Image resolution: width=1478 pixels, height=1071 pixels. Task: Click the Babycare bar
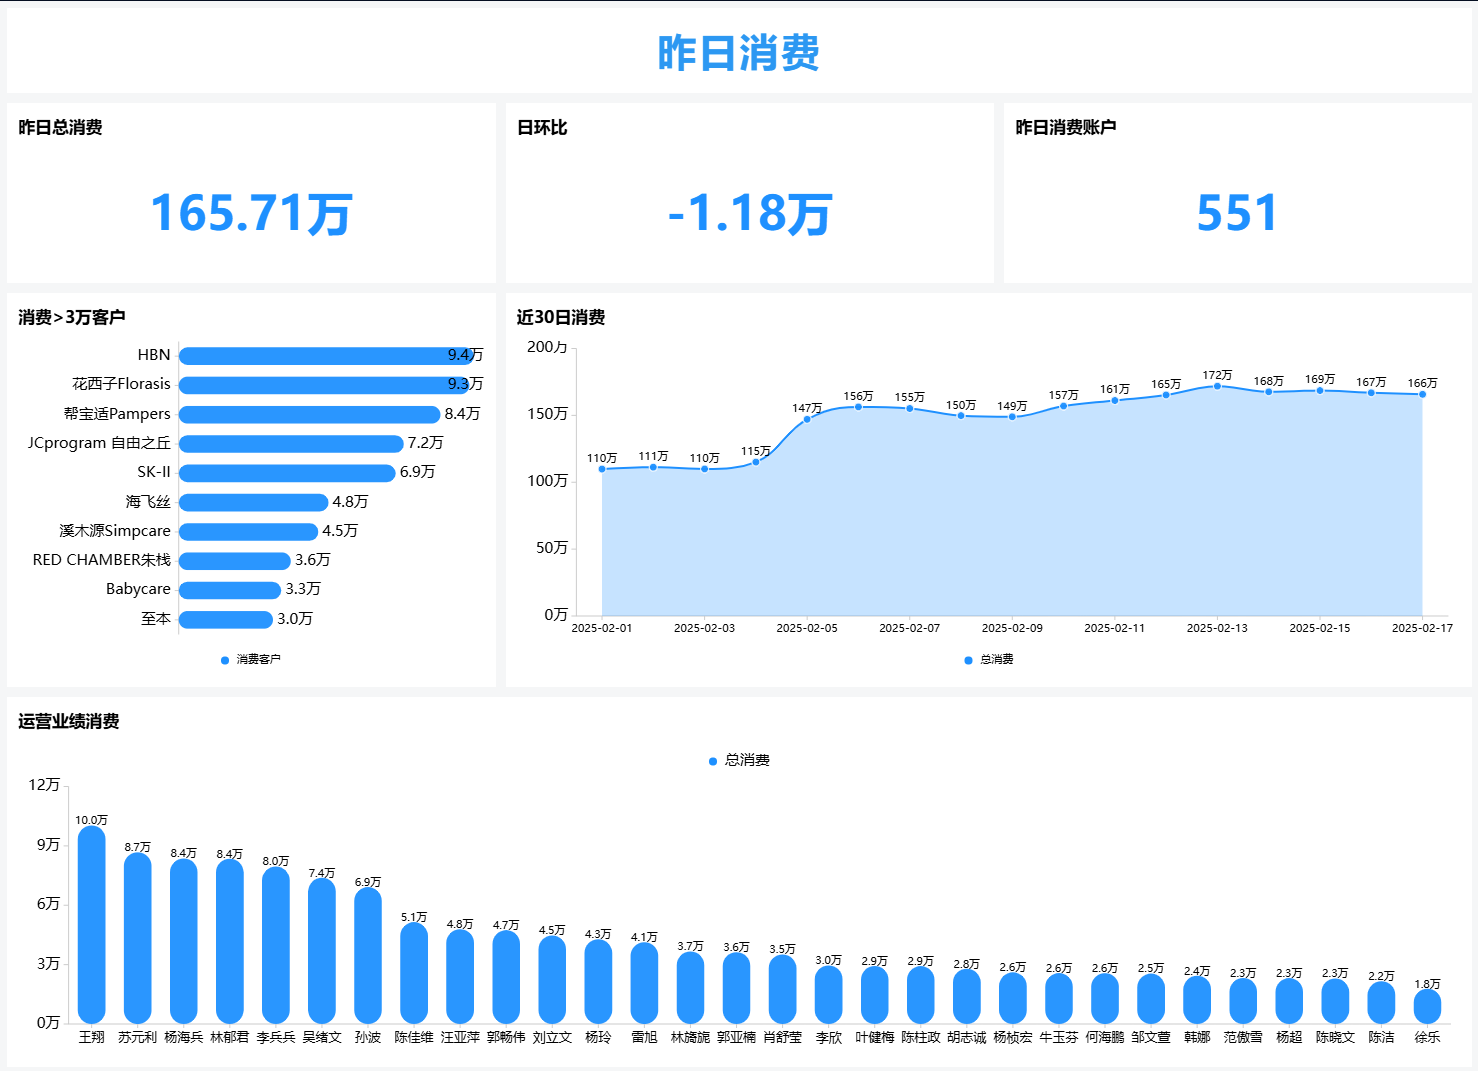pyautogui.click(x=230, y=590)
